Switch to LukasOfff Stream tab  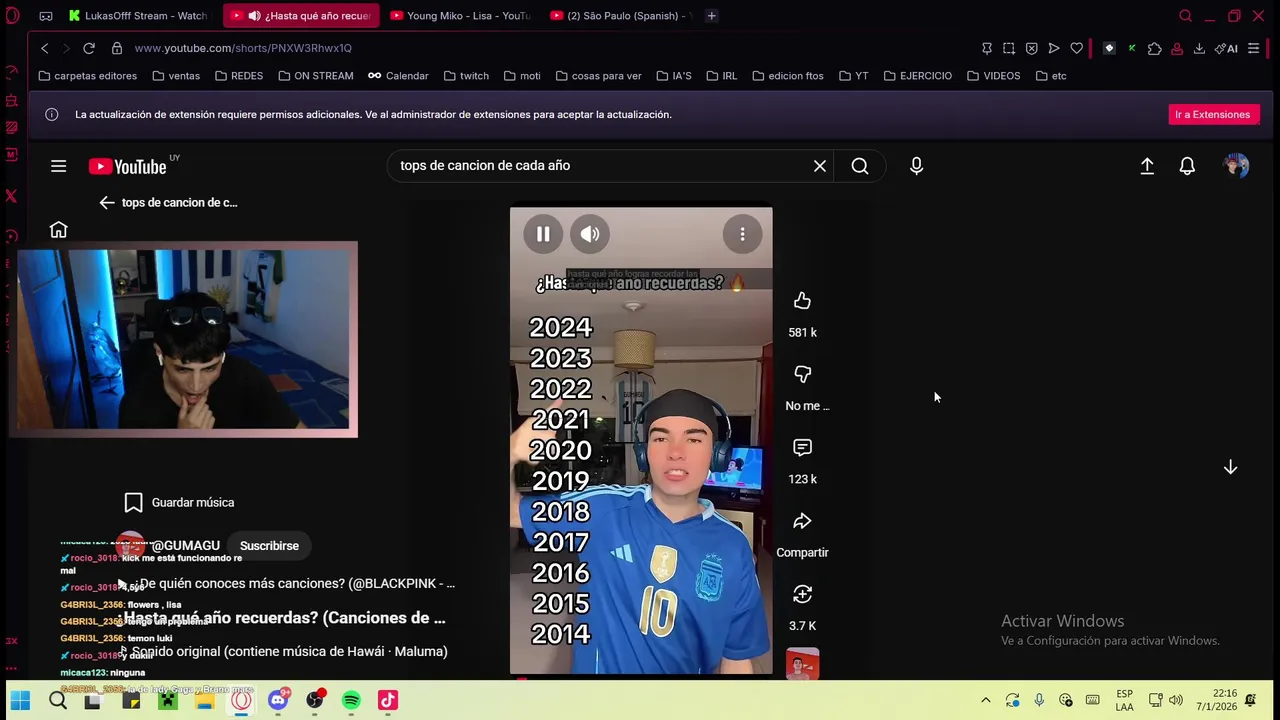click(138, 16)
